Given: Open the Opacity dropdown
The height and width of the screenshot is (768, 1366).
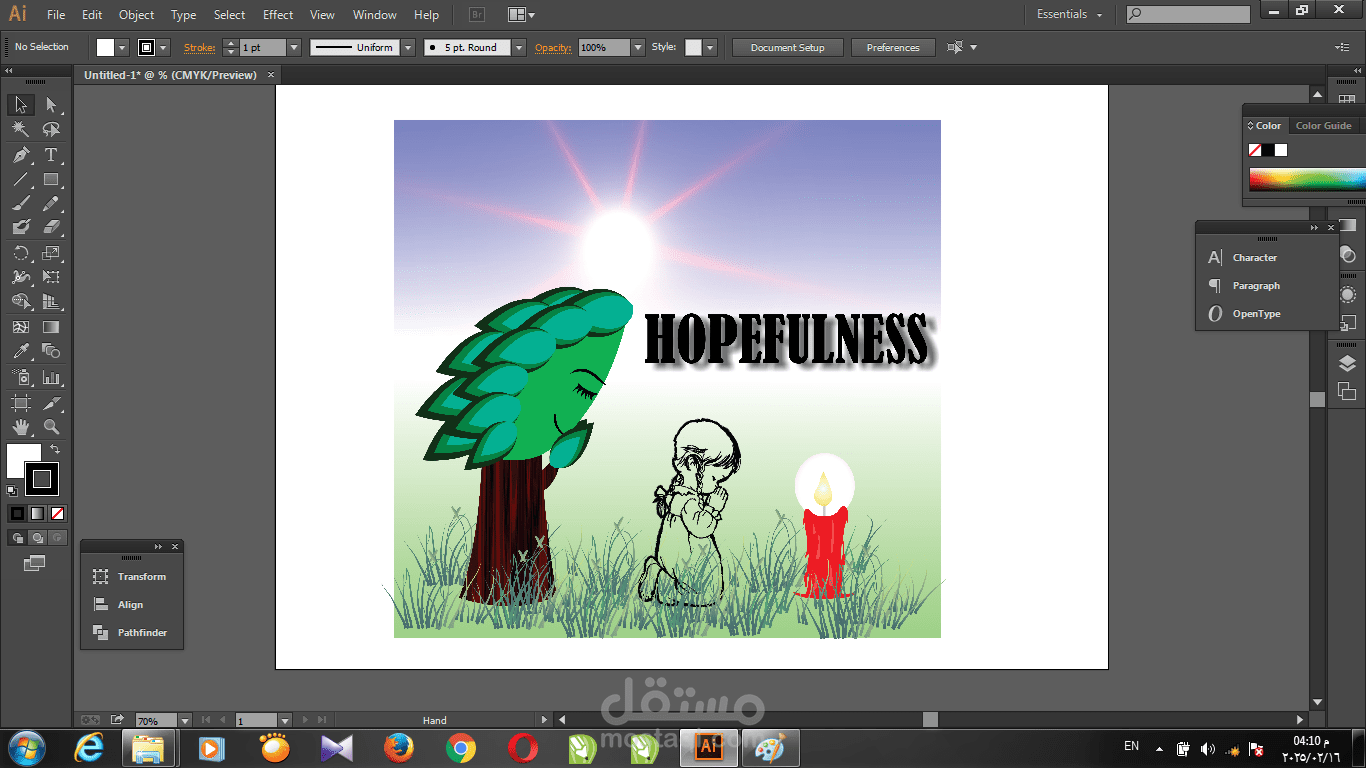Looking at the screenshot, I should pos(638,47).
